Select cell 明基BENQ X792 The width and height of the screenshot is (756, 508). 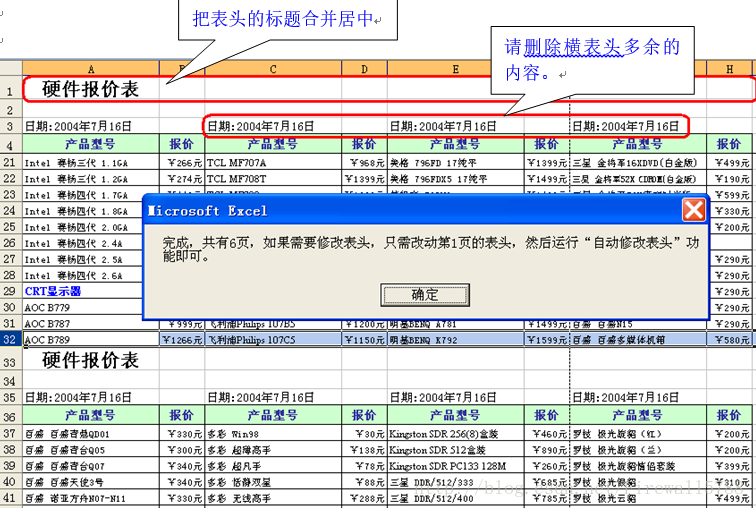[455, 340]
